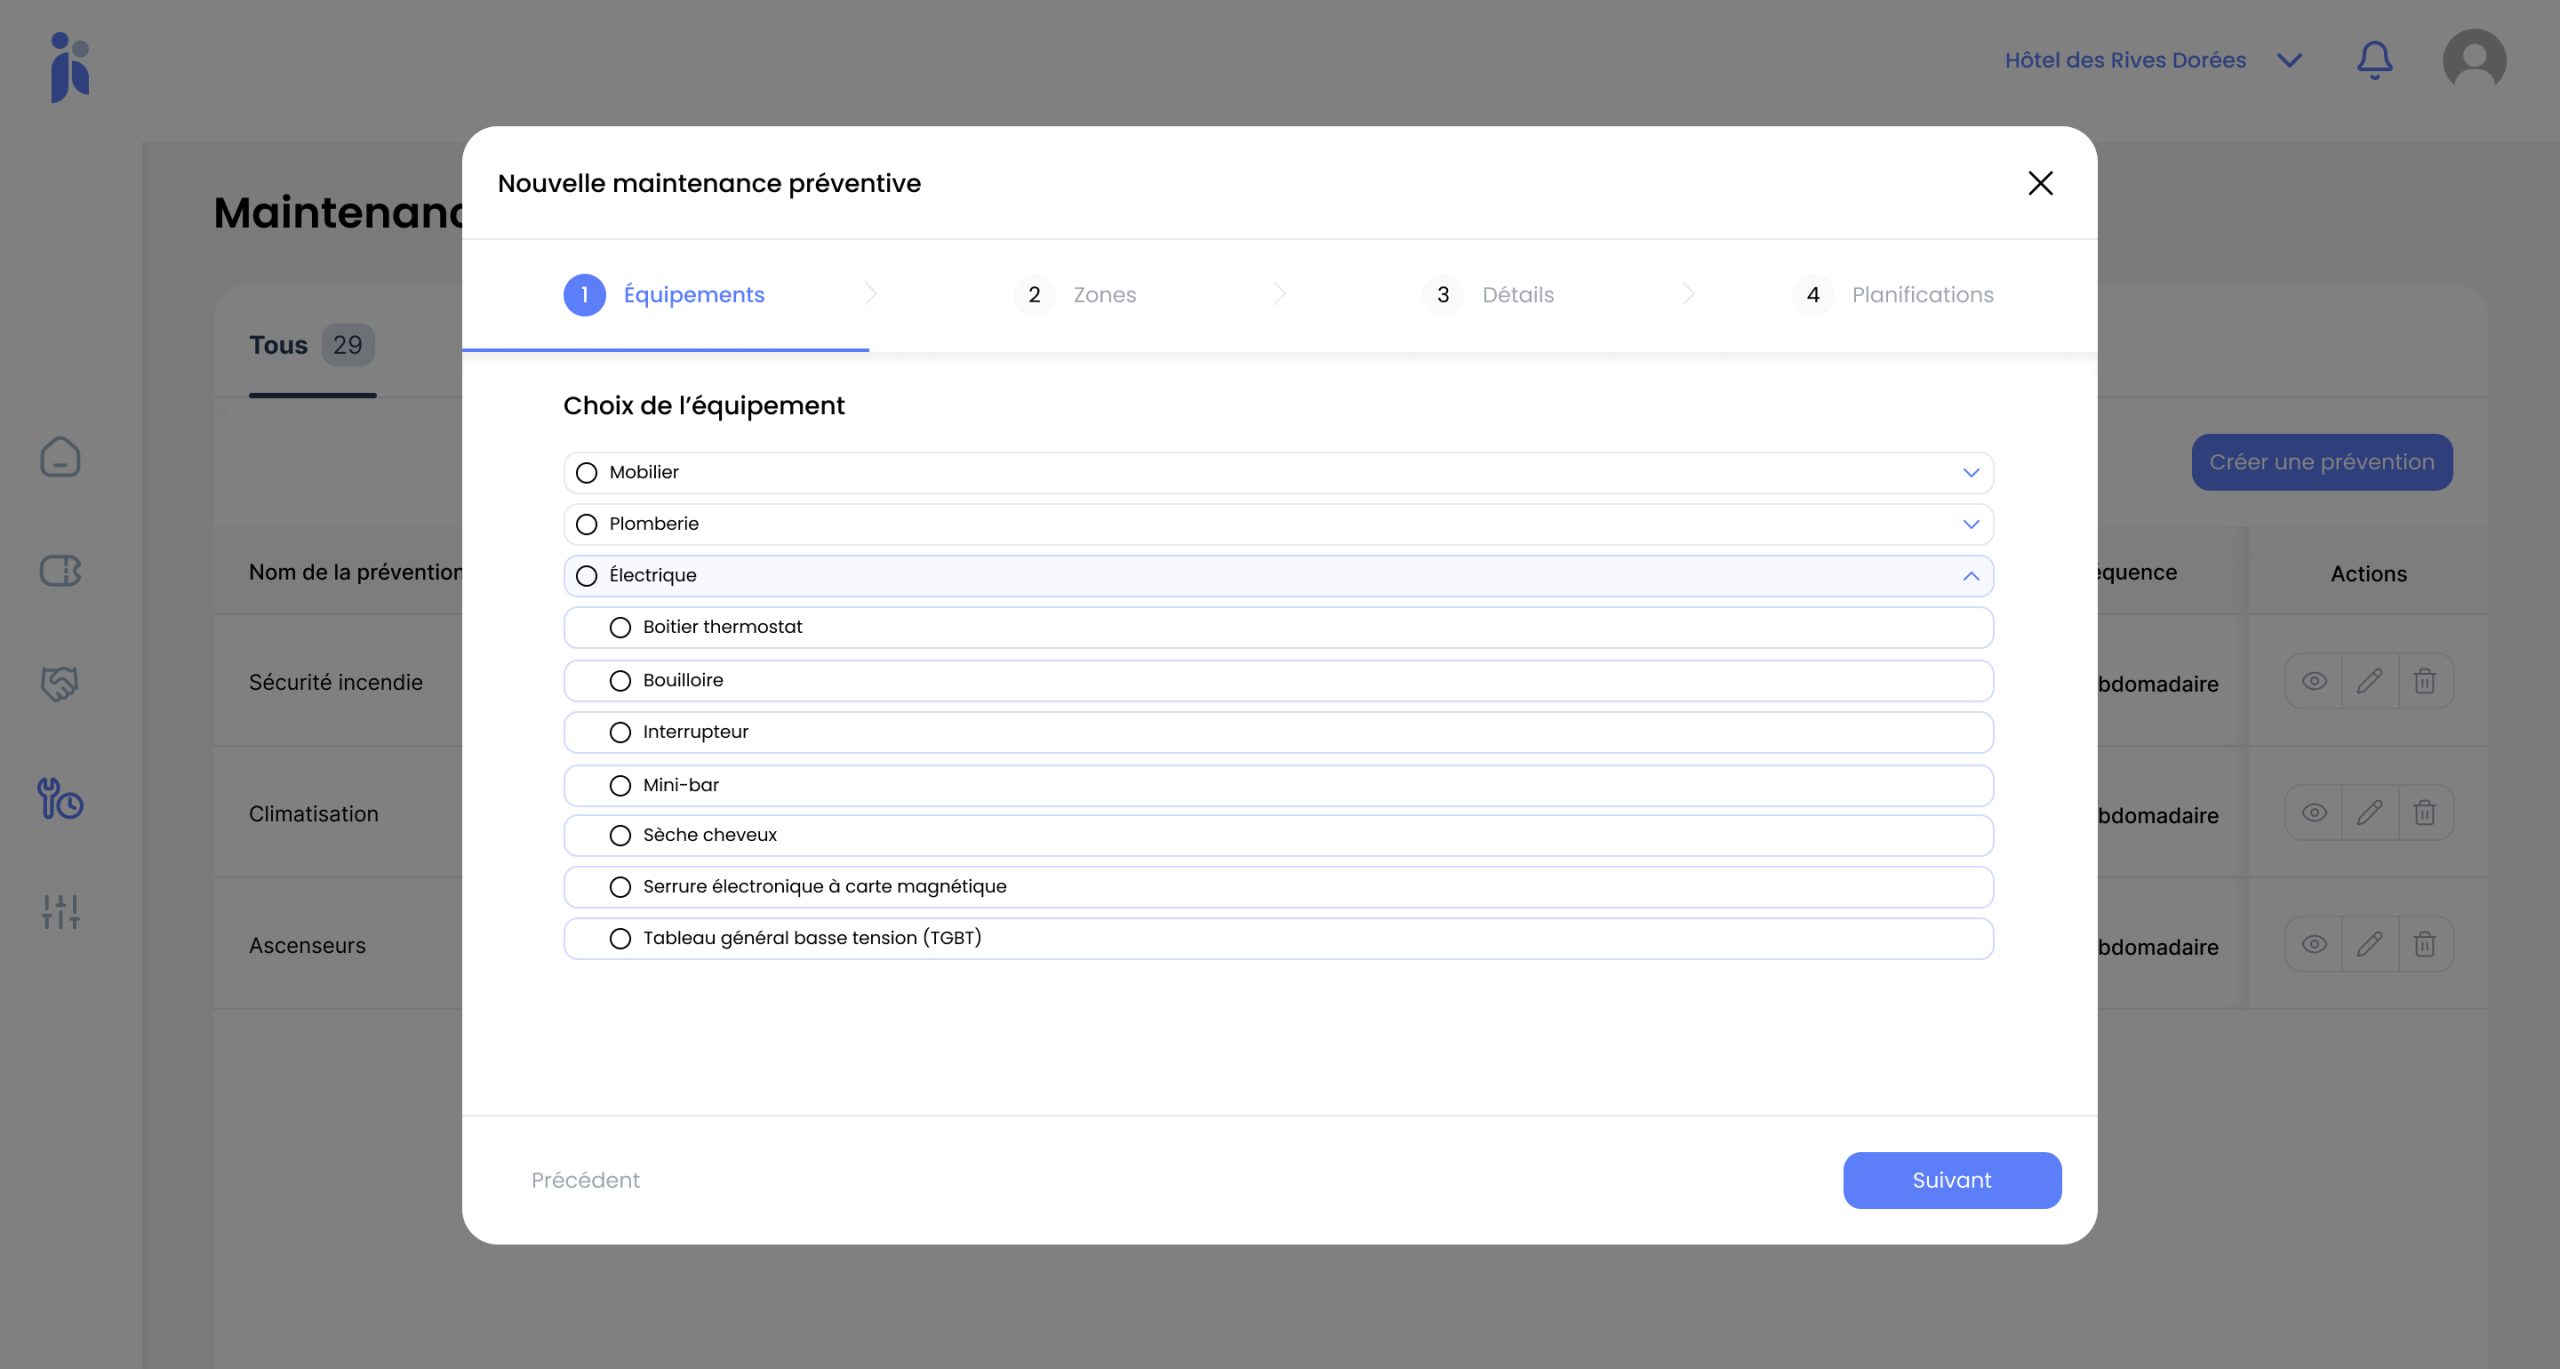Select the Mini-bar radio option
2560x1369 pixels.
point(620,786)
